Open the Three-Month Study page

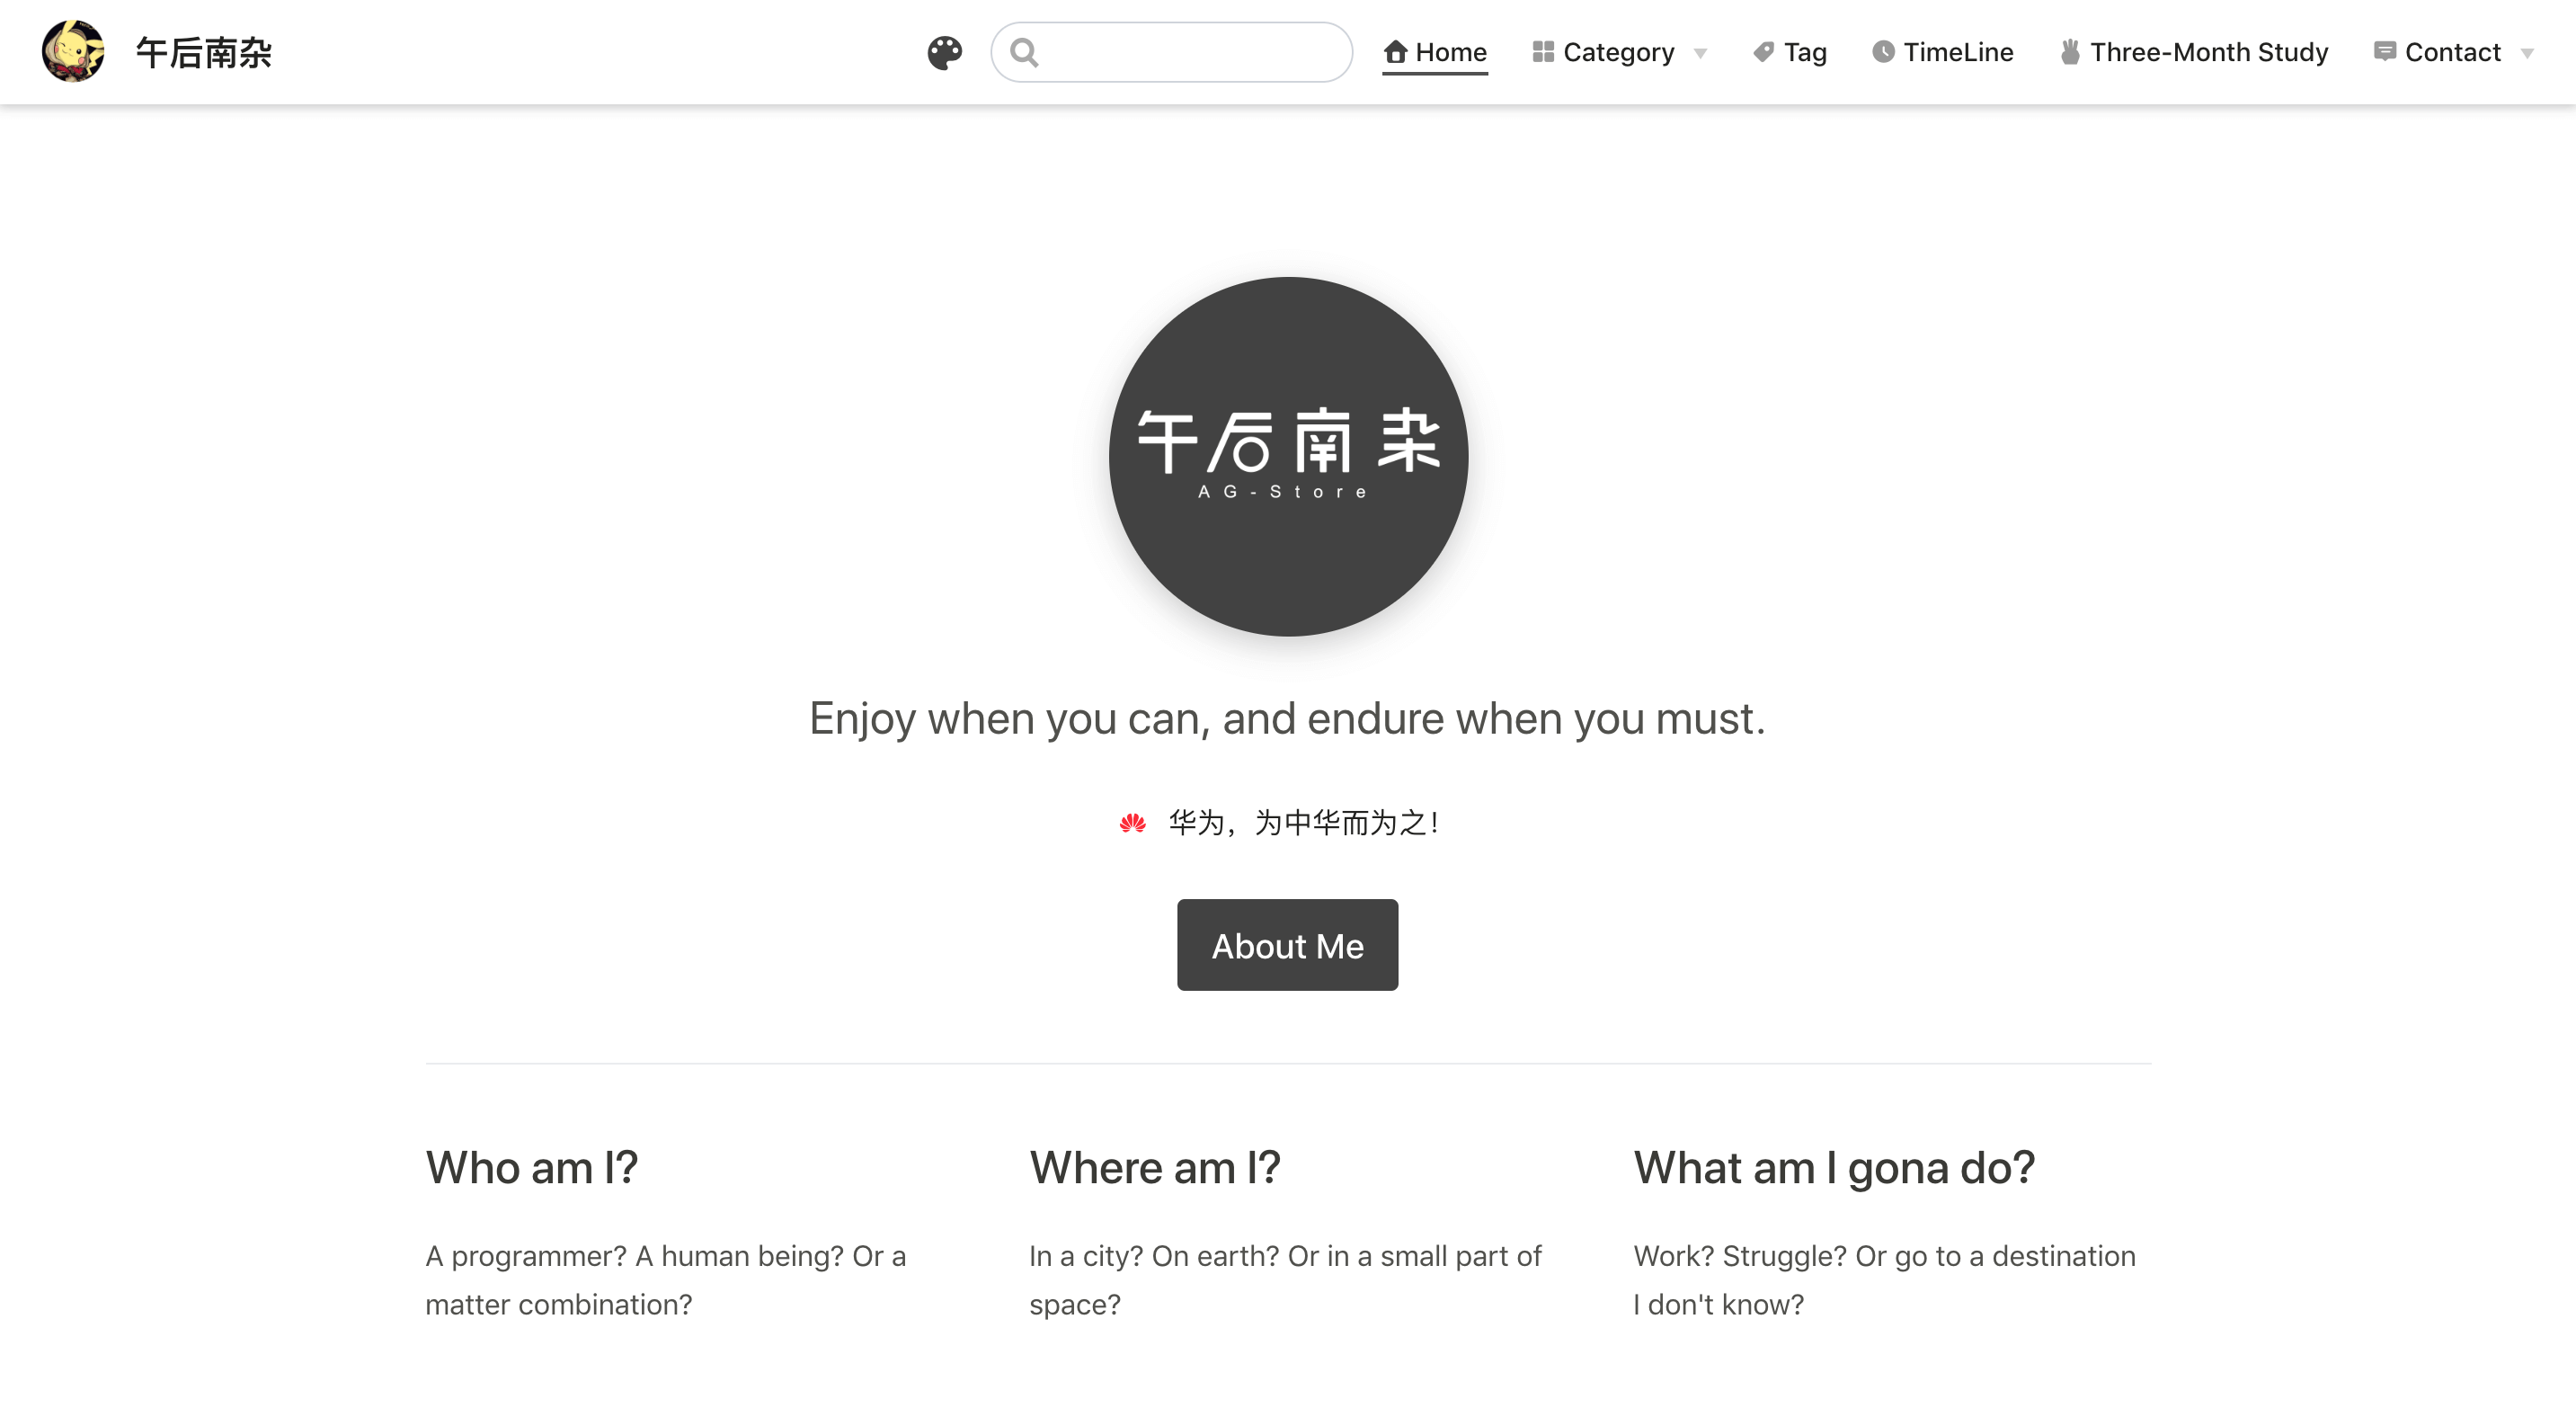pos(2208,52)
